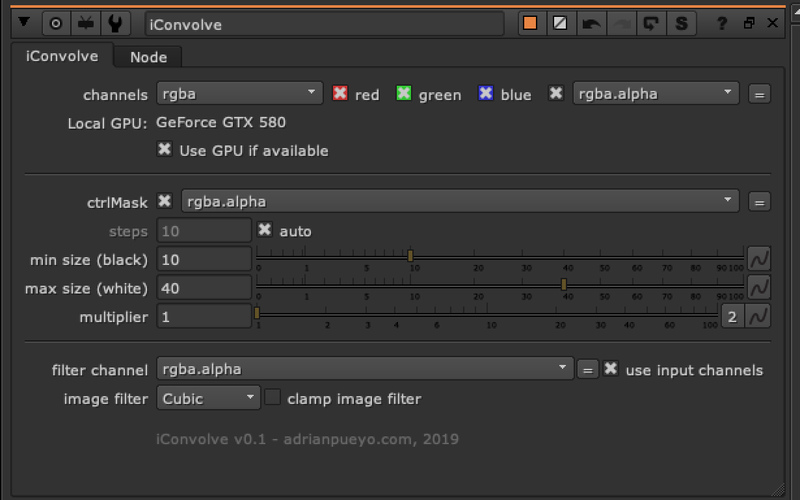The height and width of the screenshot is (500, 800).
Task: Enable clamp image filter checkbox
Action: click(272, 397)
